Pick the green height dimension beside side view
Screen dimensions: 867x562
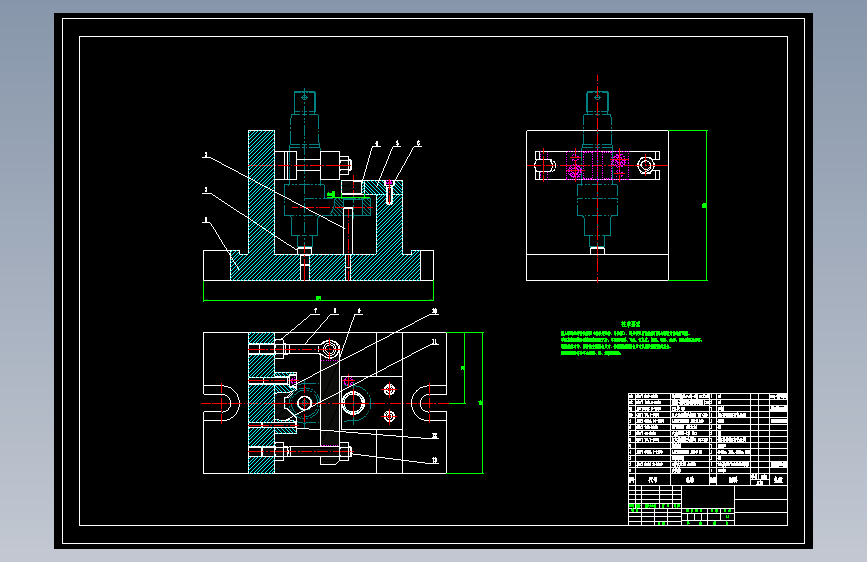pyautogui.click(x=704, y=205)
